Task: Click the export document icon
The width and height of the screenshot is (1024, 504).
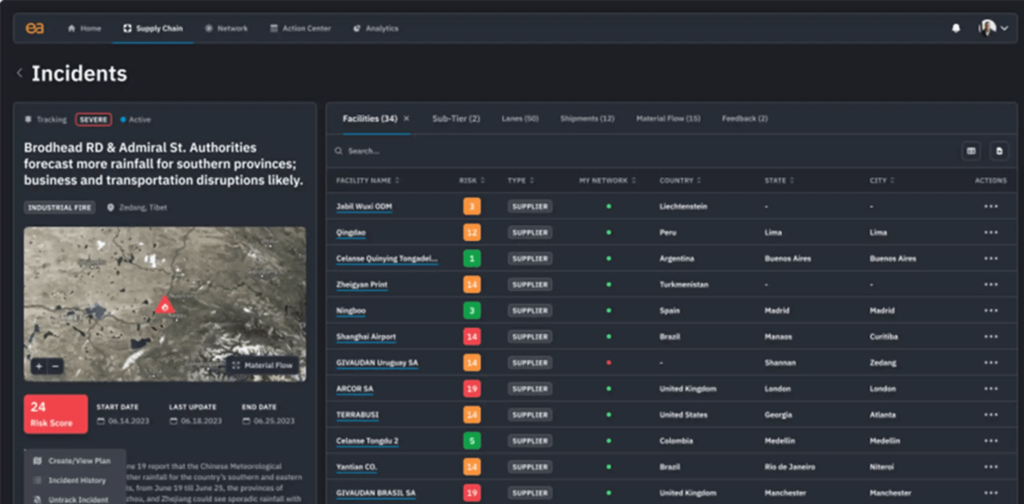Action: (999, 151)
